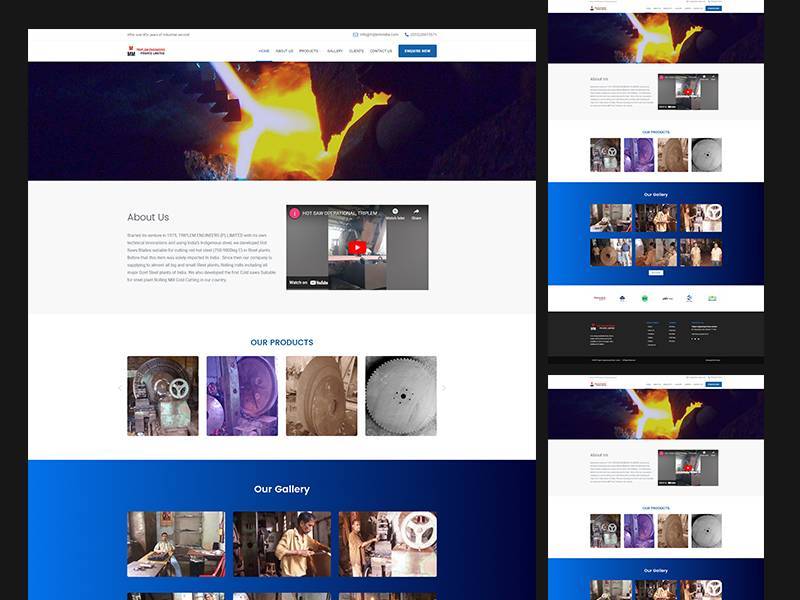Play the YouTube video on the large page
This screenshot has height=600, width=800.
click(357, 247)
